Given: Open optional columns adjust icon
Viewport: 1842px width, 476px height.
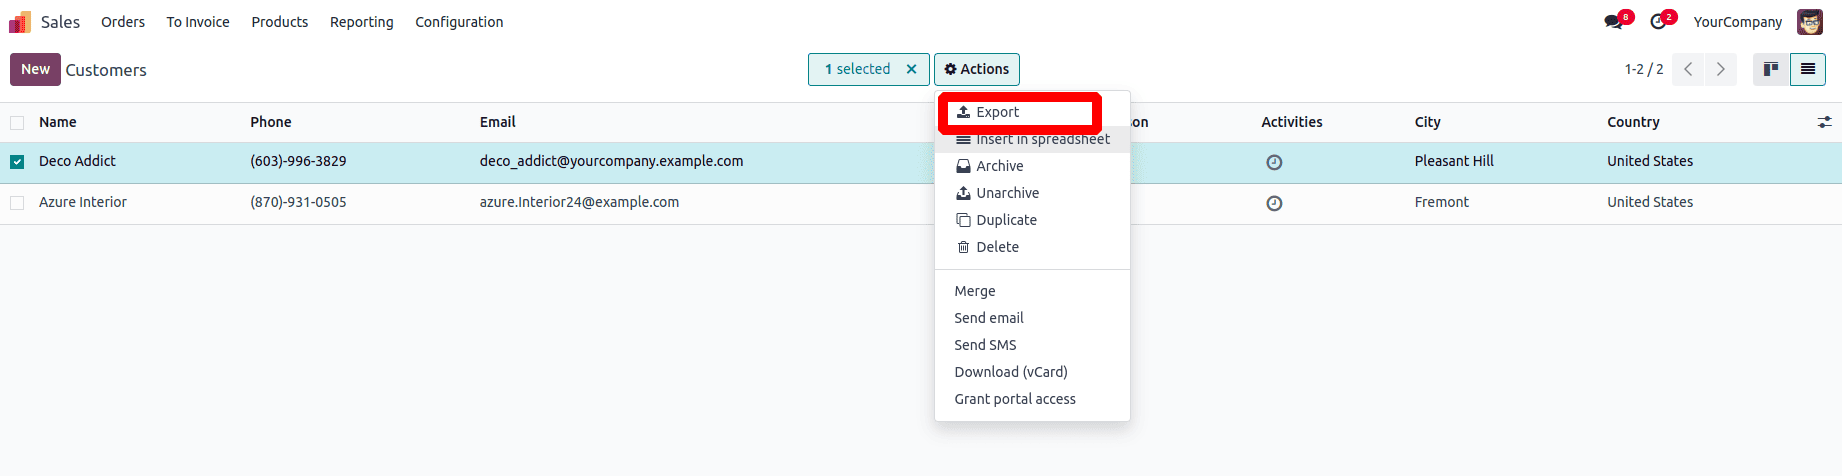Looking at the screenshot, I should tap(1824, 122).
